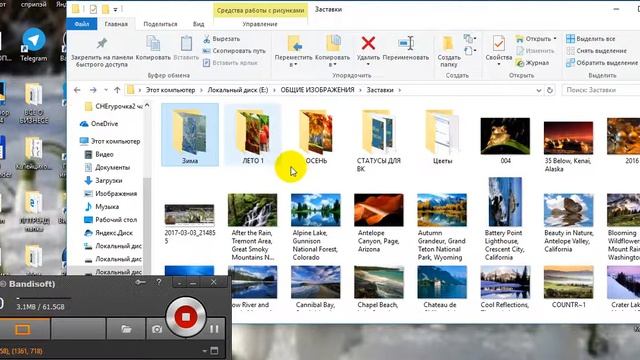This screenshot has width=640, height=360.
Task: Open Telegram desktop shortcut
Action: [x=33, y=45]
